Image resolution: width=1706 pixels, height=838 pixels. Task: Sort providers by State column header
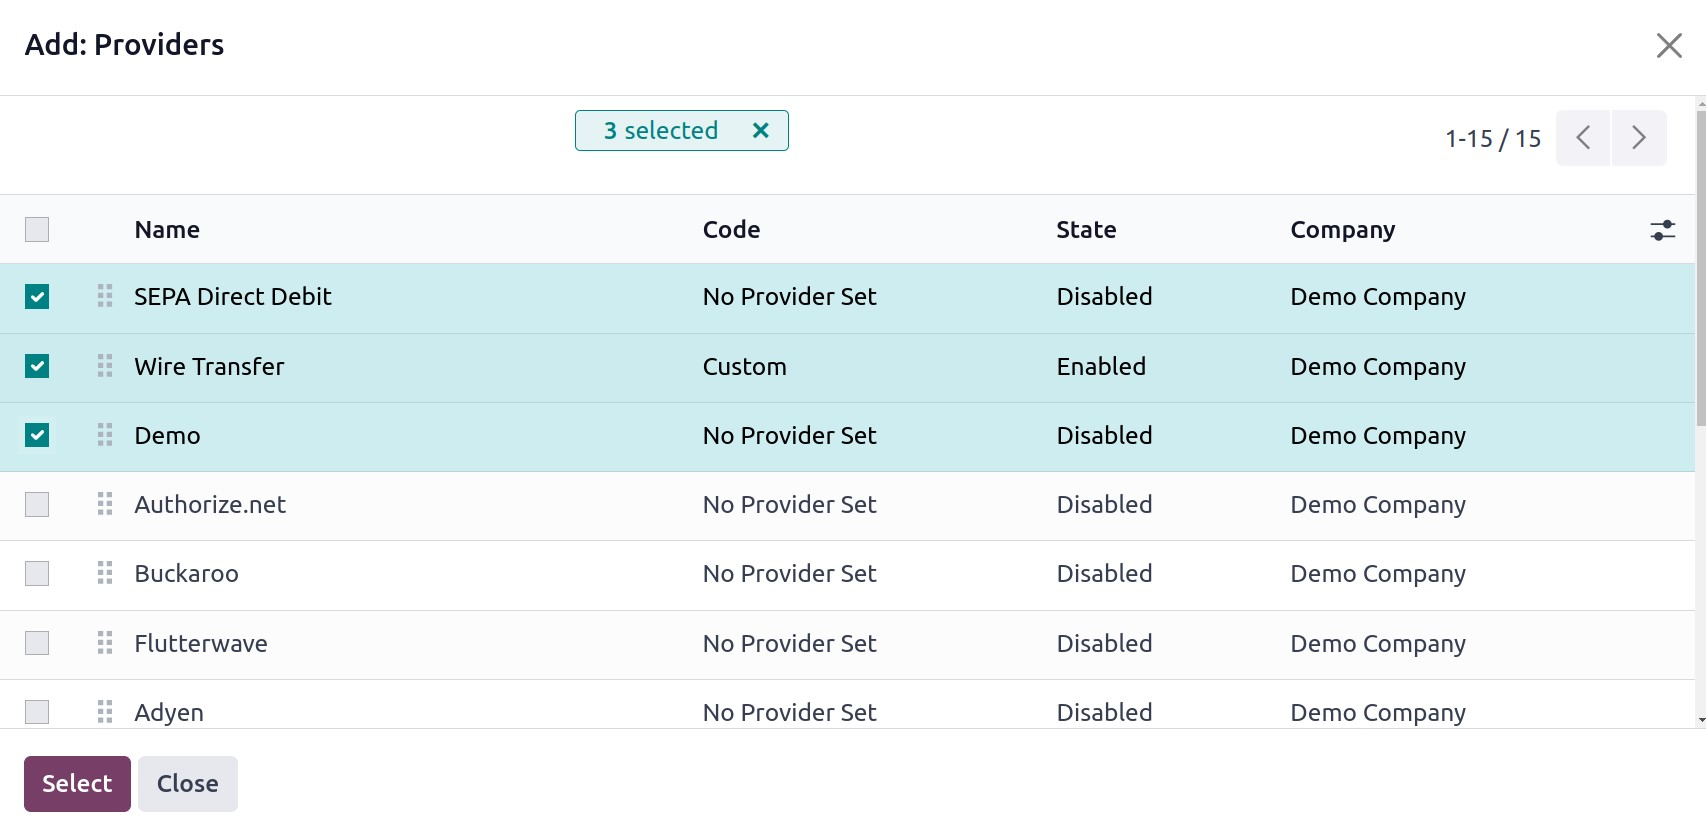1086,230
